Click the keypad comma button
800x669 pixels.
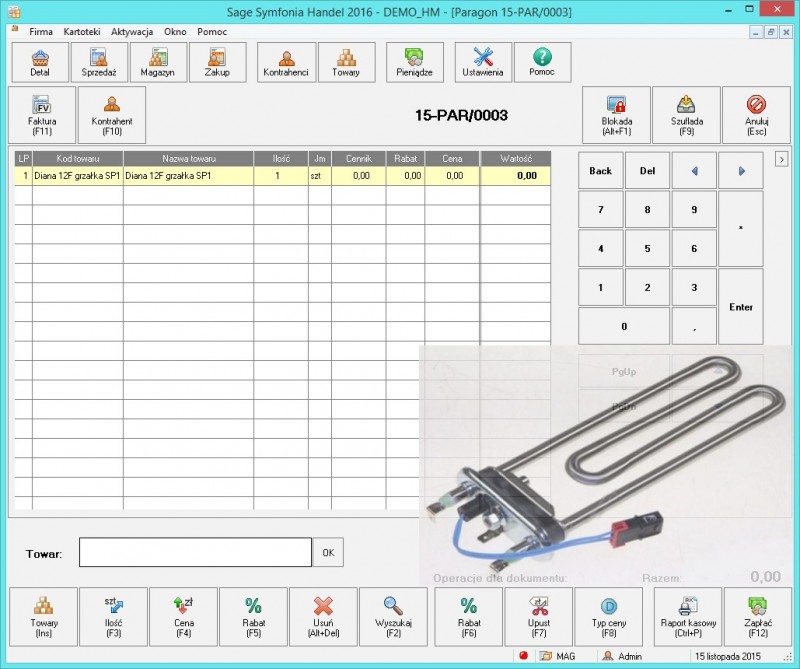point(694,327)
